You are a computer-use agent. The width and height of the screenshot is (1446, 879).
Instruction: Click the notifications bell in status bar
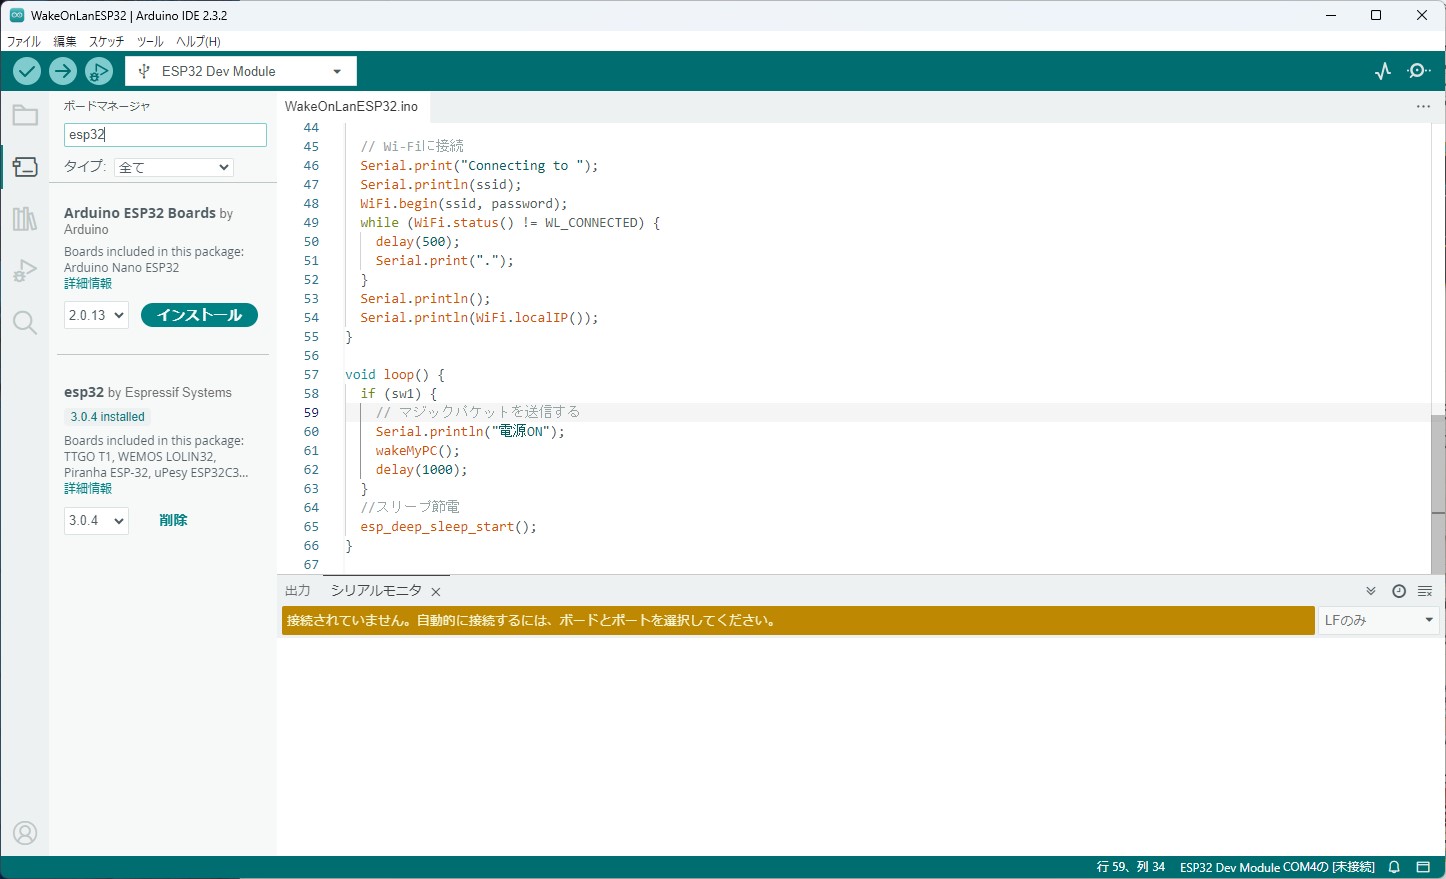coord(1394,867)
